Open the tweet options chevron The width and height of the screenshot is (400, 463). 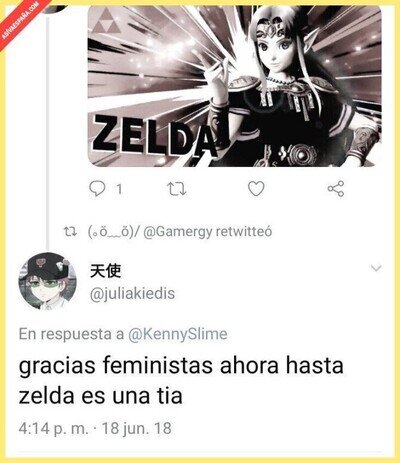tap(376, 268)
